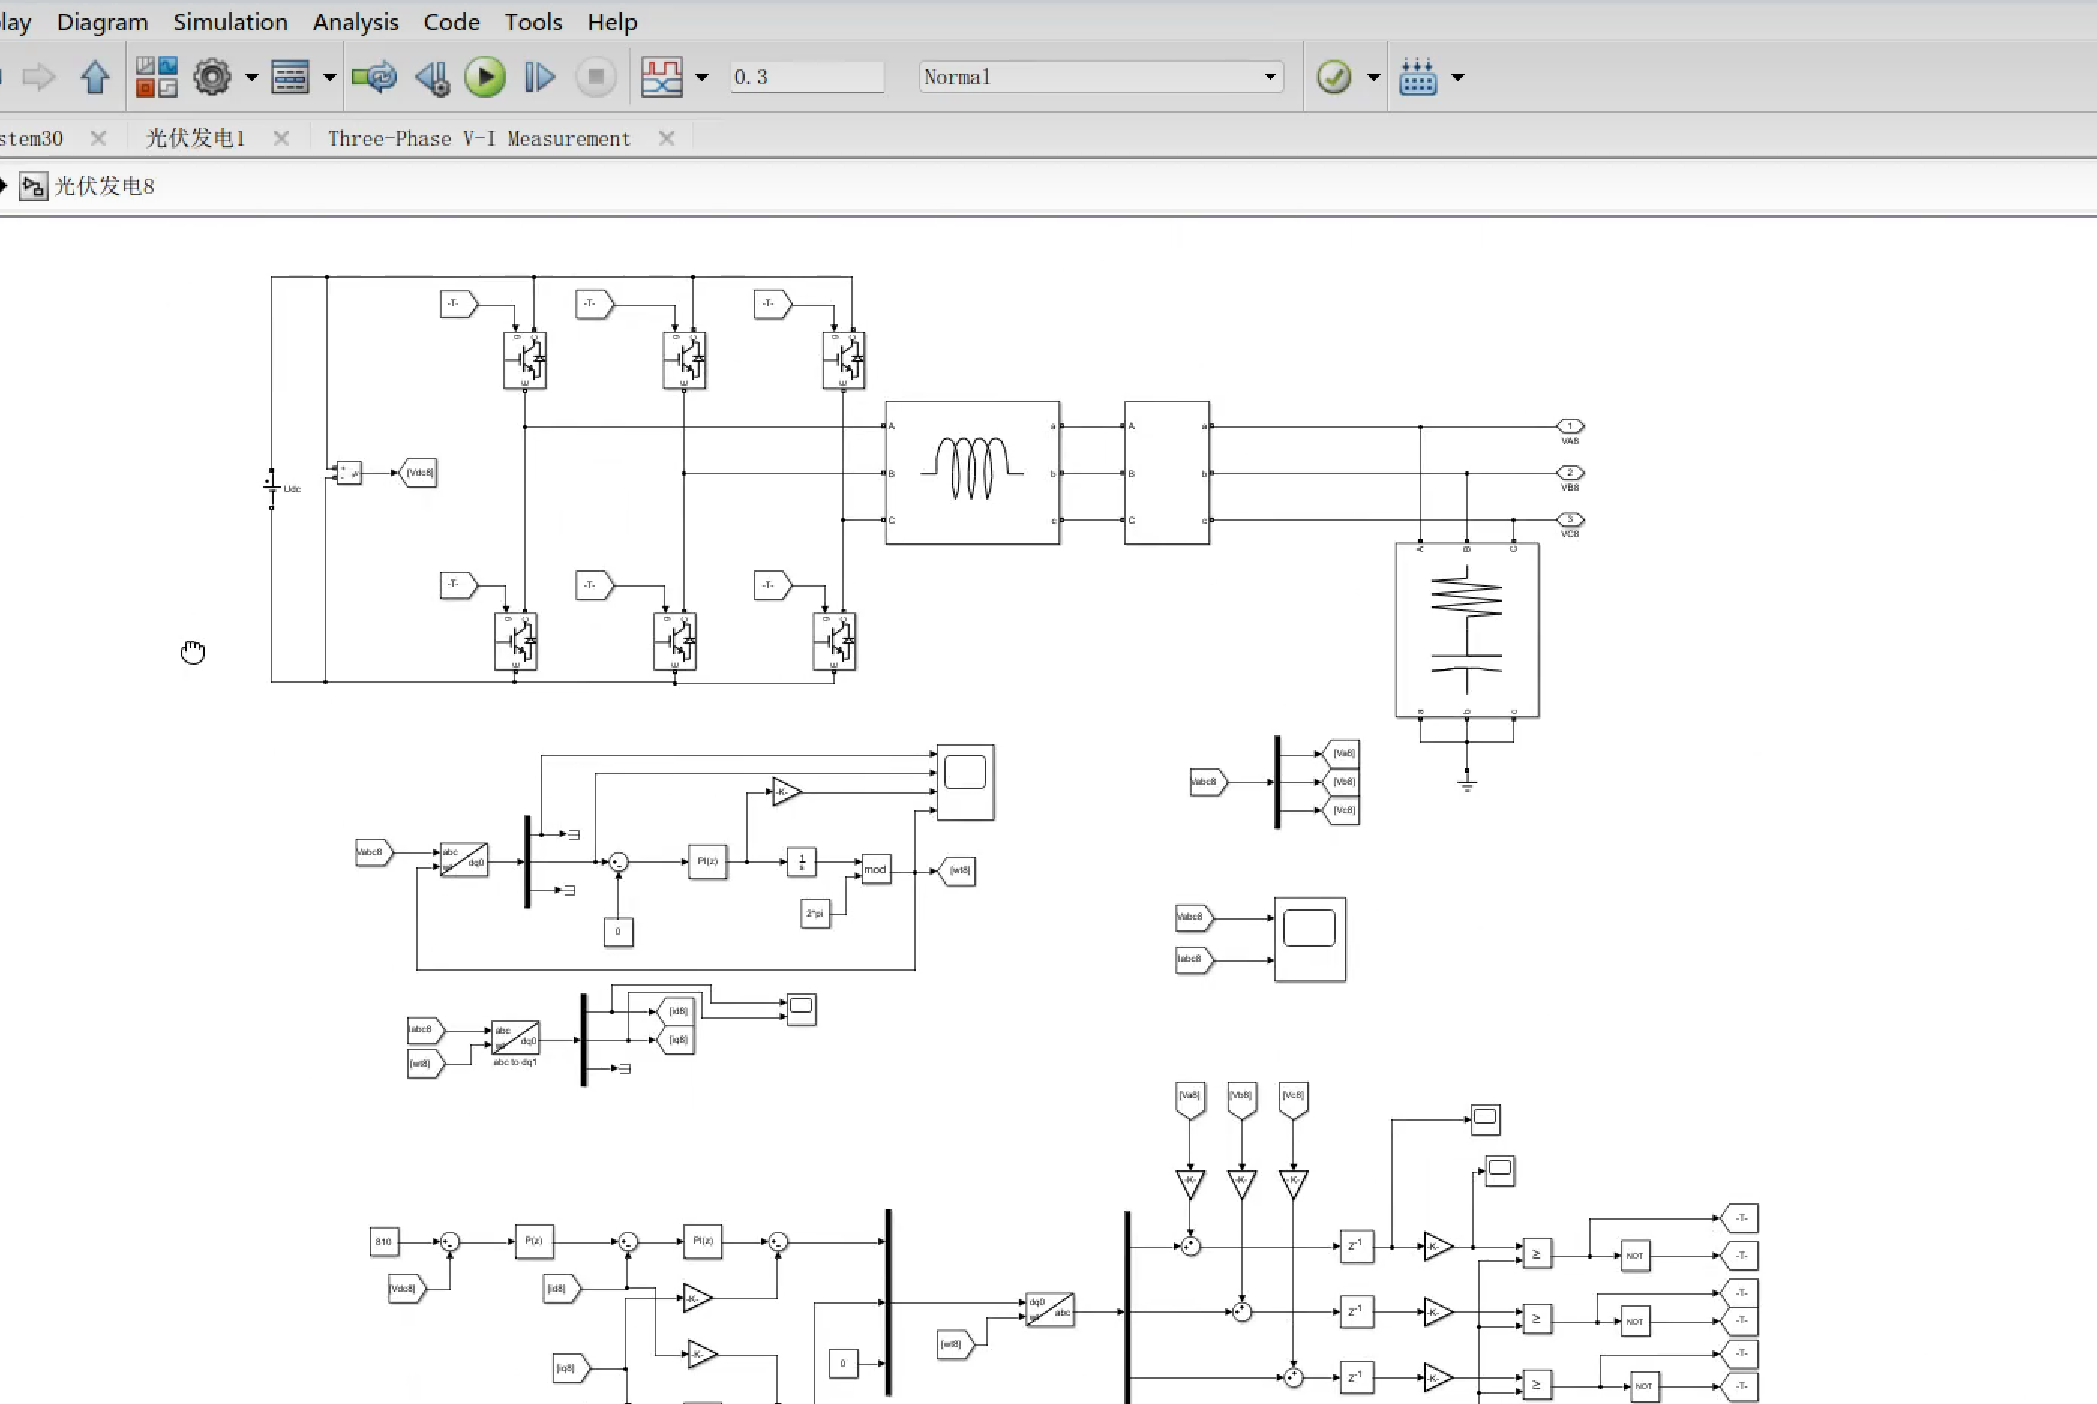Click the Build Model icon
This screenshot has width=2097, height=1404.
[x=1418, y=77]
